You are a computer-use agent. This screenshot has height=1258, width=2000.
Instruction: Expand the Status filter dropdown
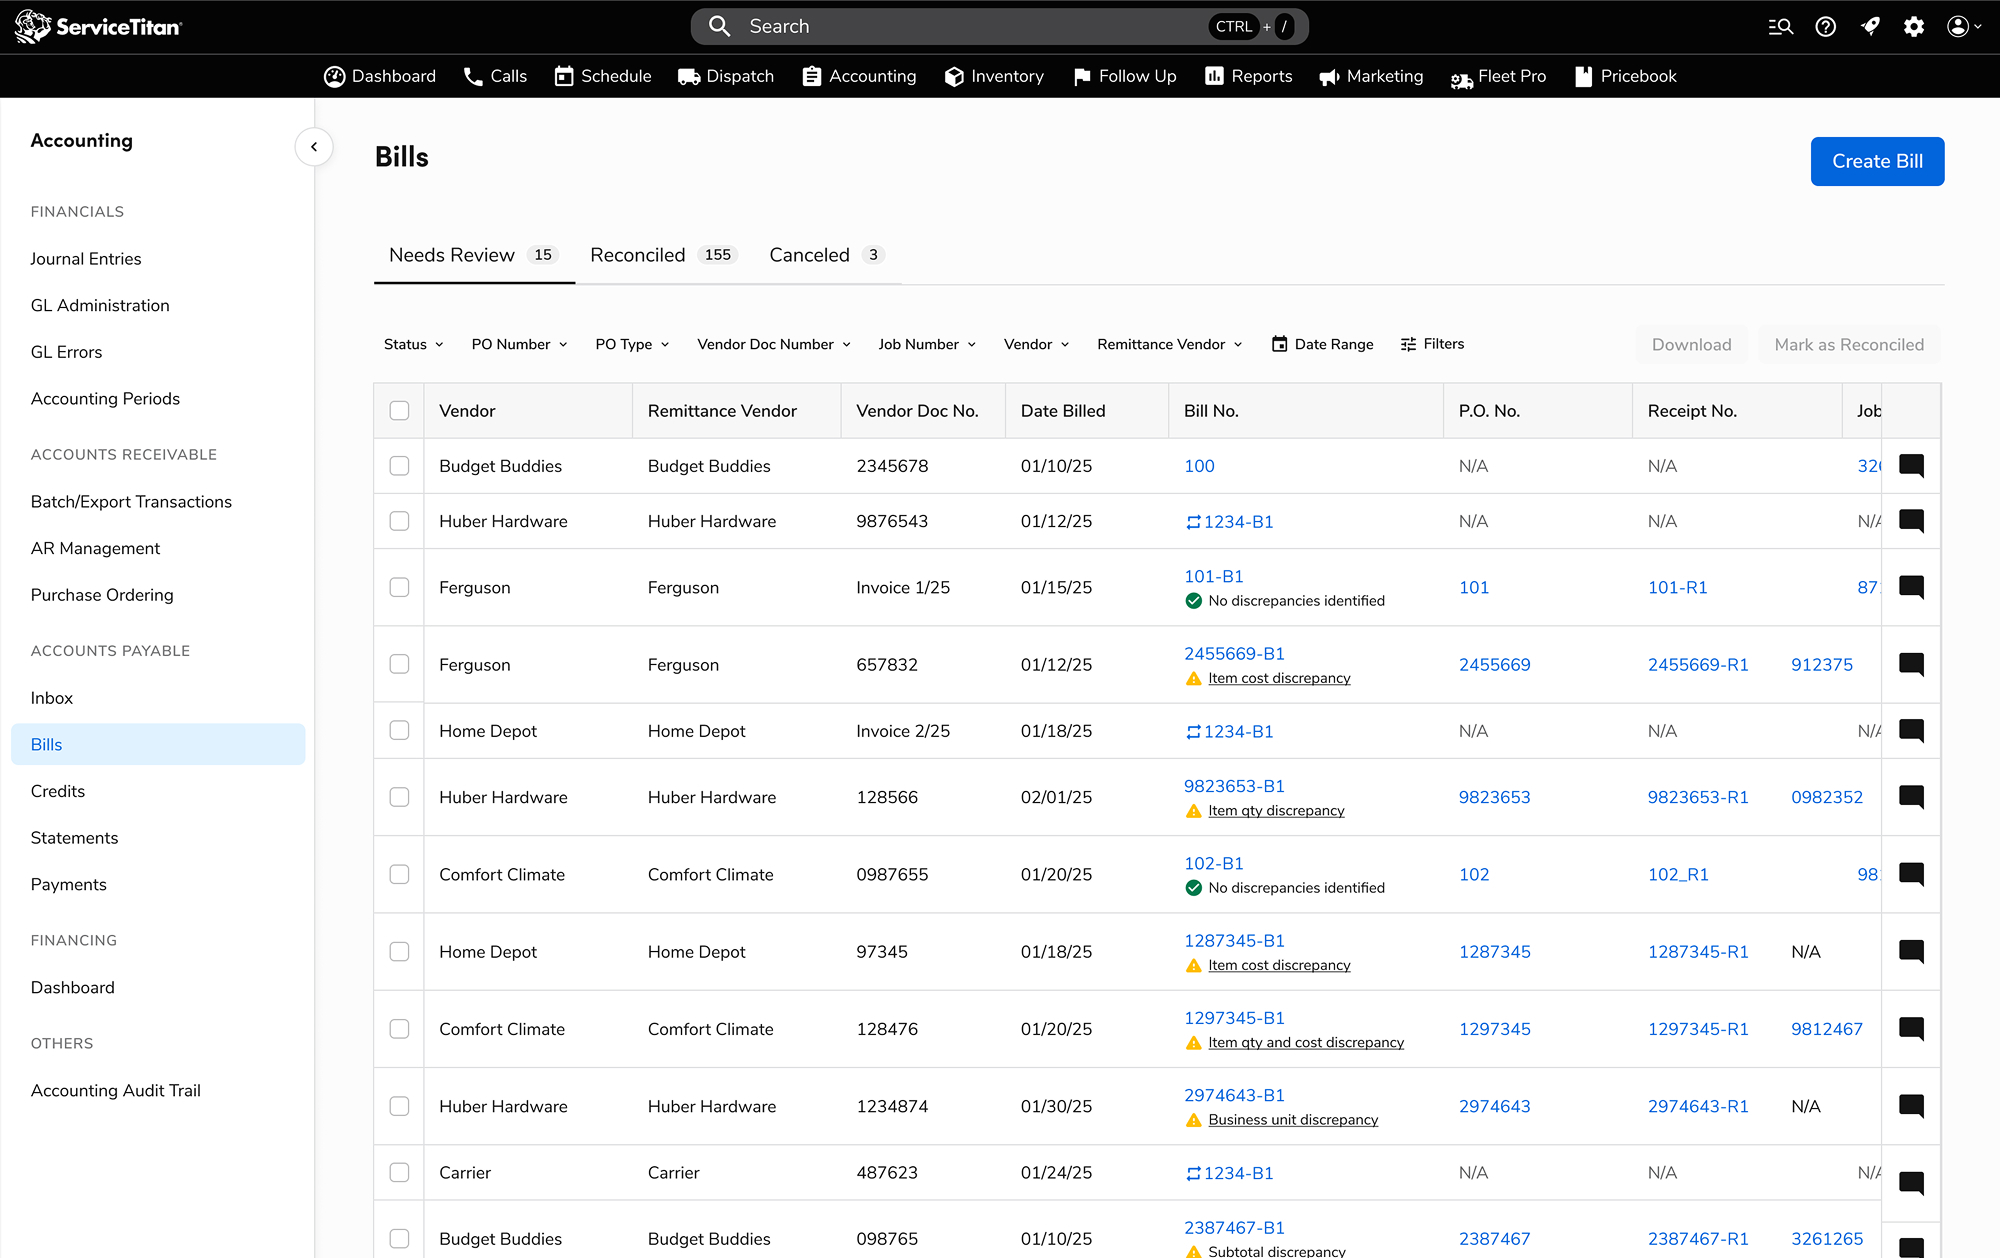[x=413, y=344]
